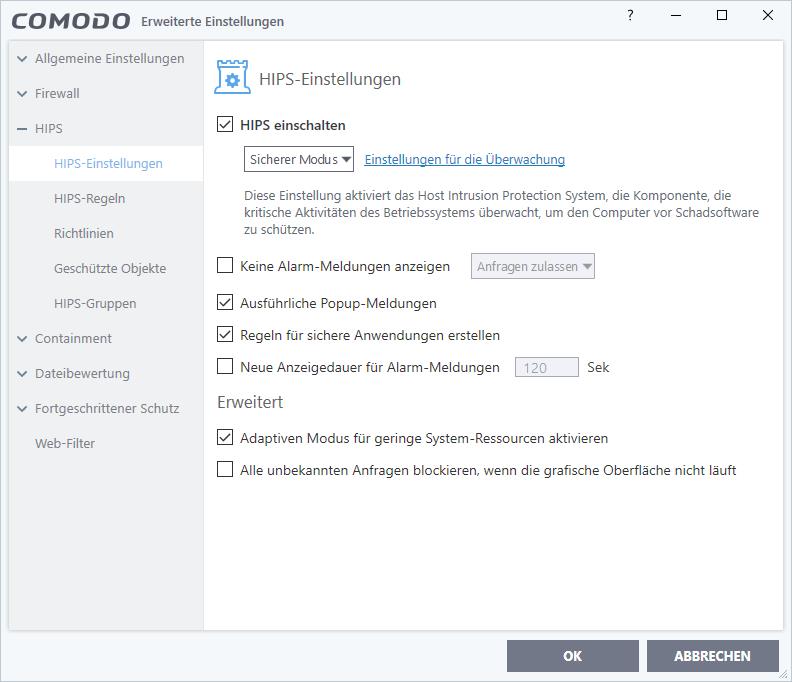Image resolution: width=792 pixels, height=682 pixels.
Task: Click the window resize grip corner
Action: (784, 674)
